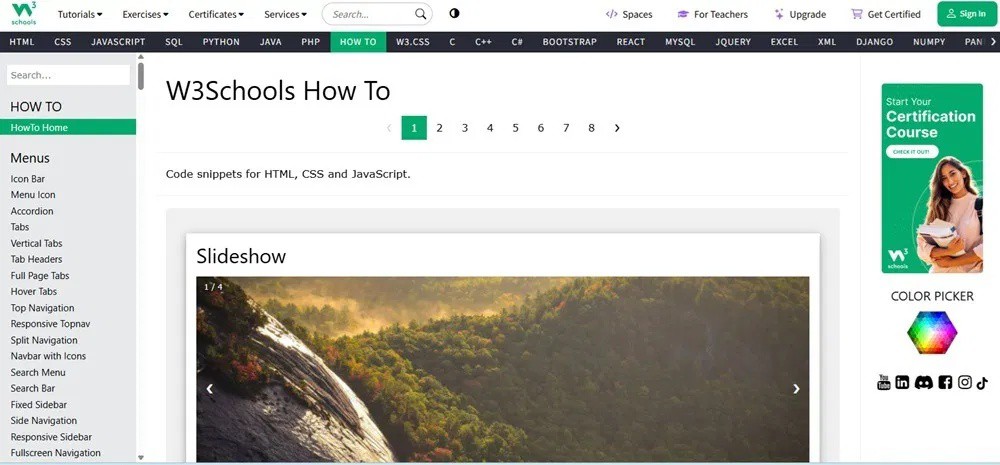Screen dimensions: 1000x465
Task: Go to pagination page 5
Action: click(x=515, y=128)
